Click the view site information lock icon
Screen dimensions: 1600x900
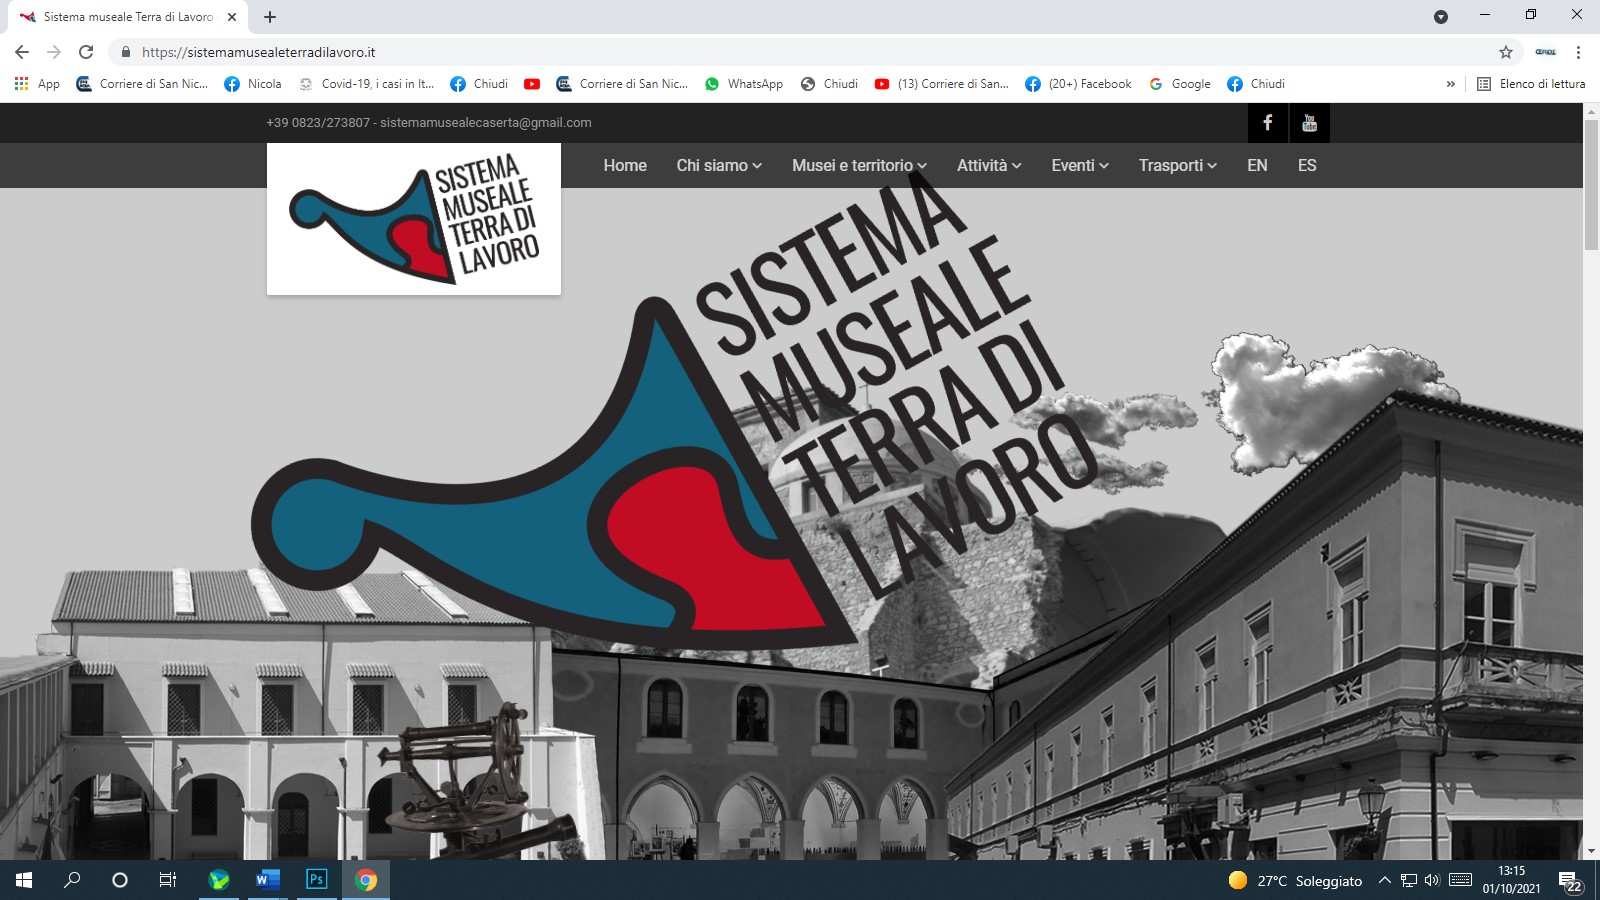[126, 52]
